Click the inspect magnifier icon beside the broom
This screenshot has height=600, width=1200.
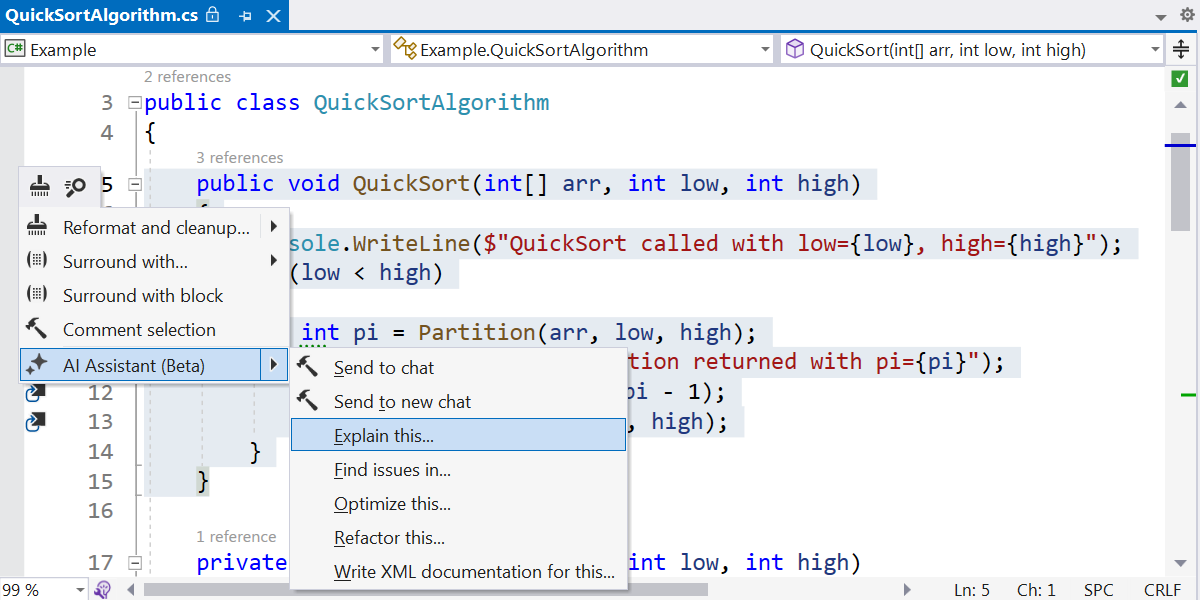tap(75, 186)
